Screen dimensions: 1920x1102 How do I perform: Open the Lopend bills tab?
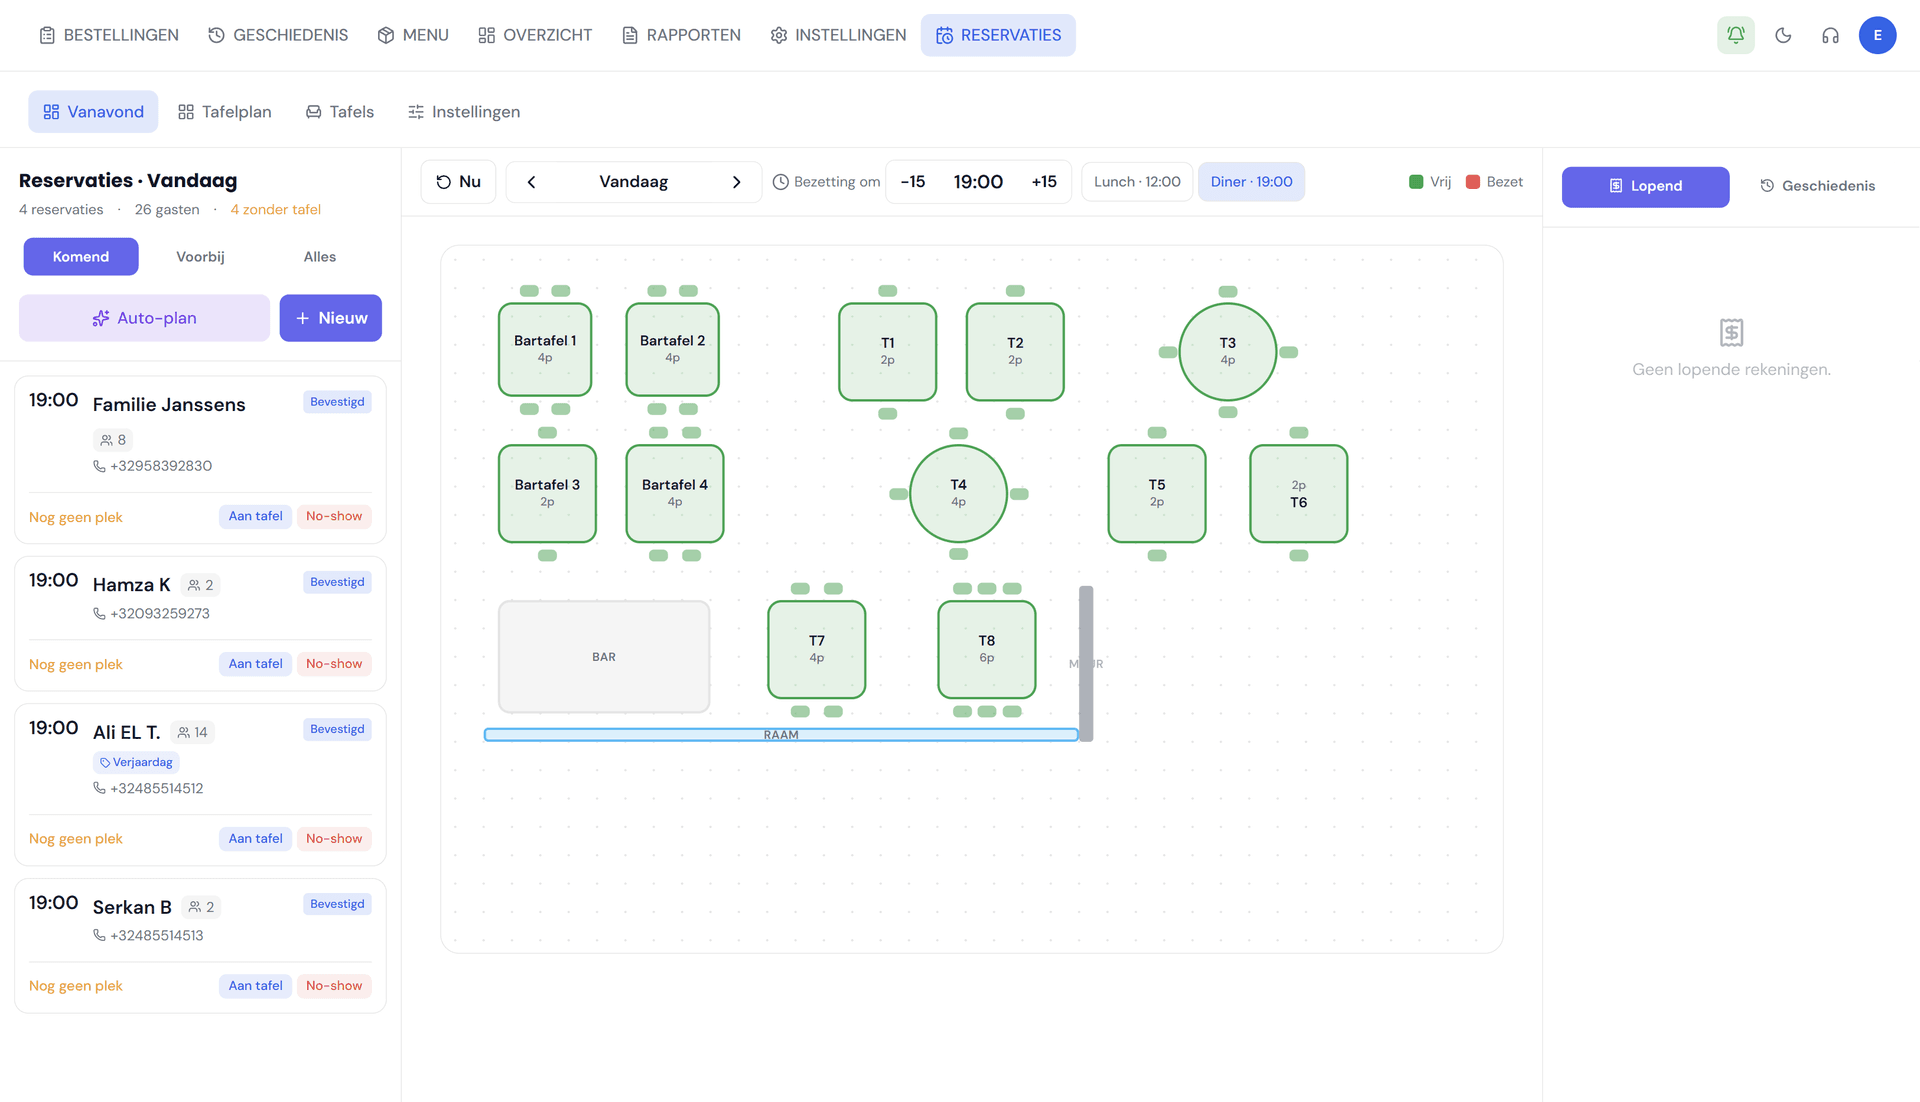coord(1645,187)
